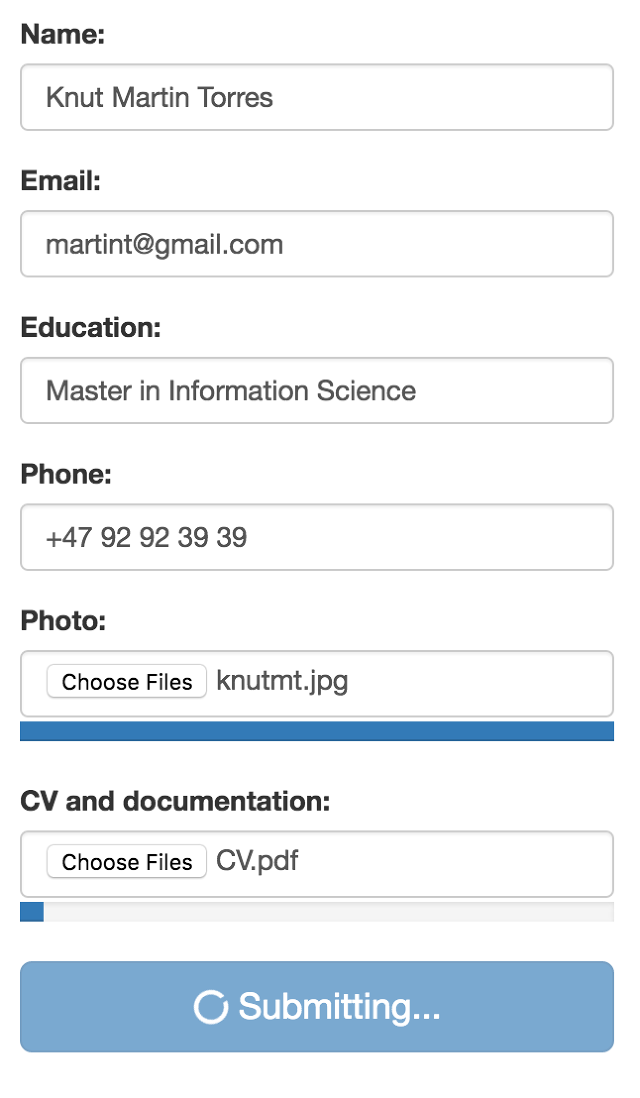Click the CV.pdf file name

257,861
